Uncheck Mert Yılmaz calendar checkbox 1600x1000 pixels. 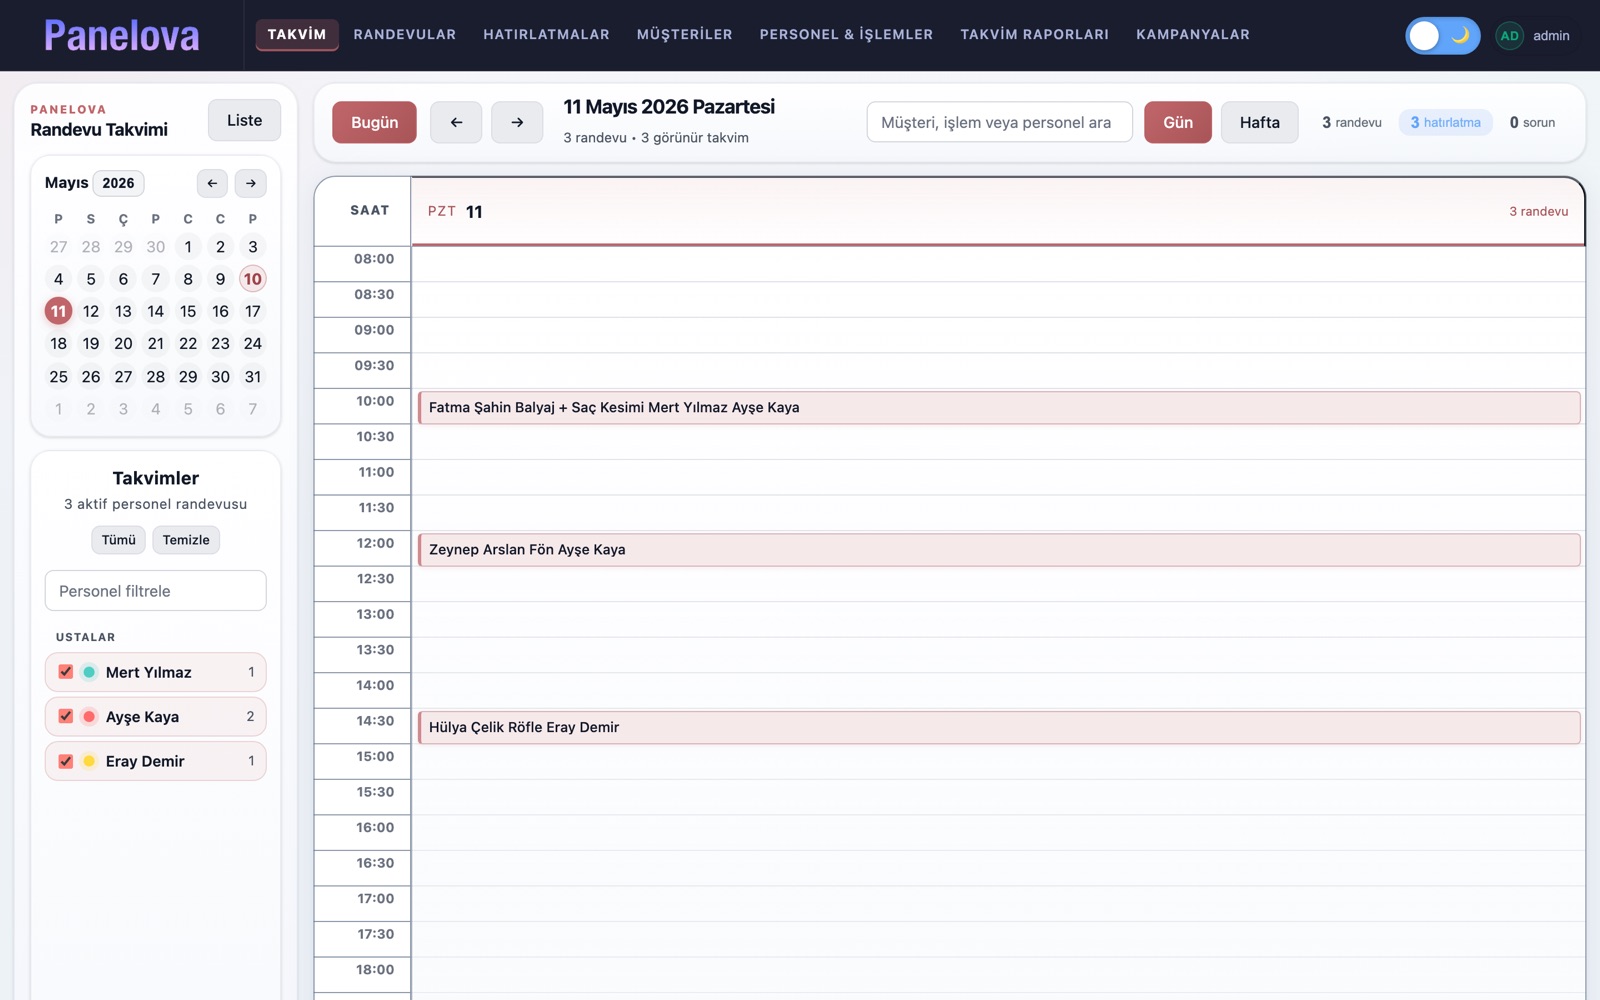click(x=66, y=672)
